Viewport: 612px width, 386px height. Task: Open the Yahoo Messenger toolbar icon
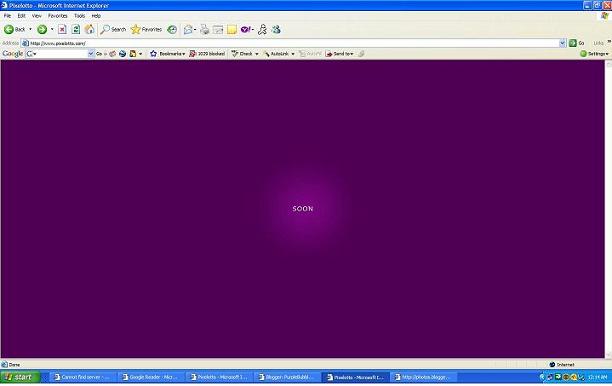[x=246, y=30]
